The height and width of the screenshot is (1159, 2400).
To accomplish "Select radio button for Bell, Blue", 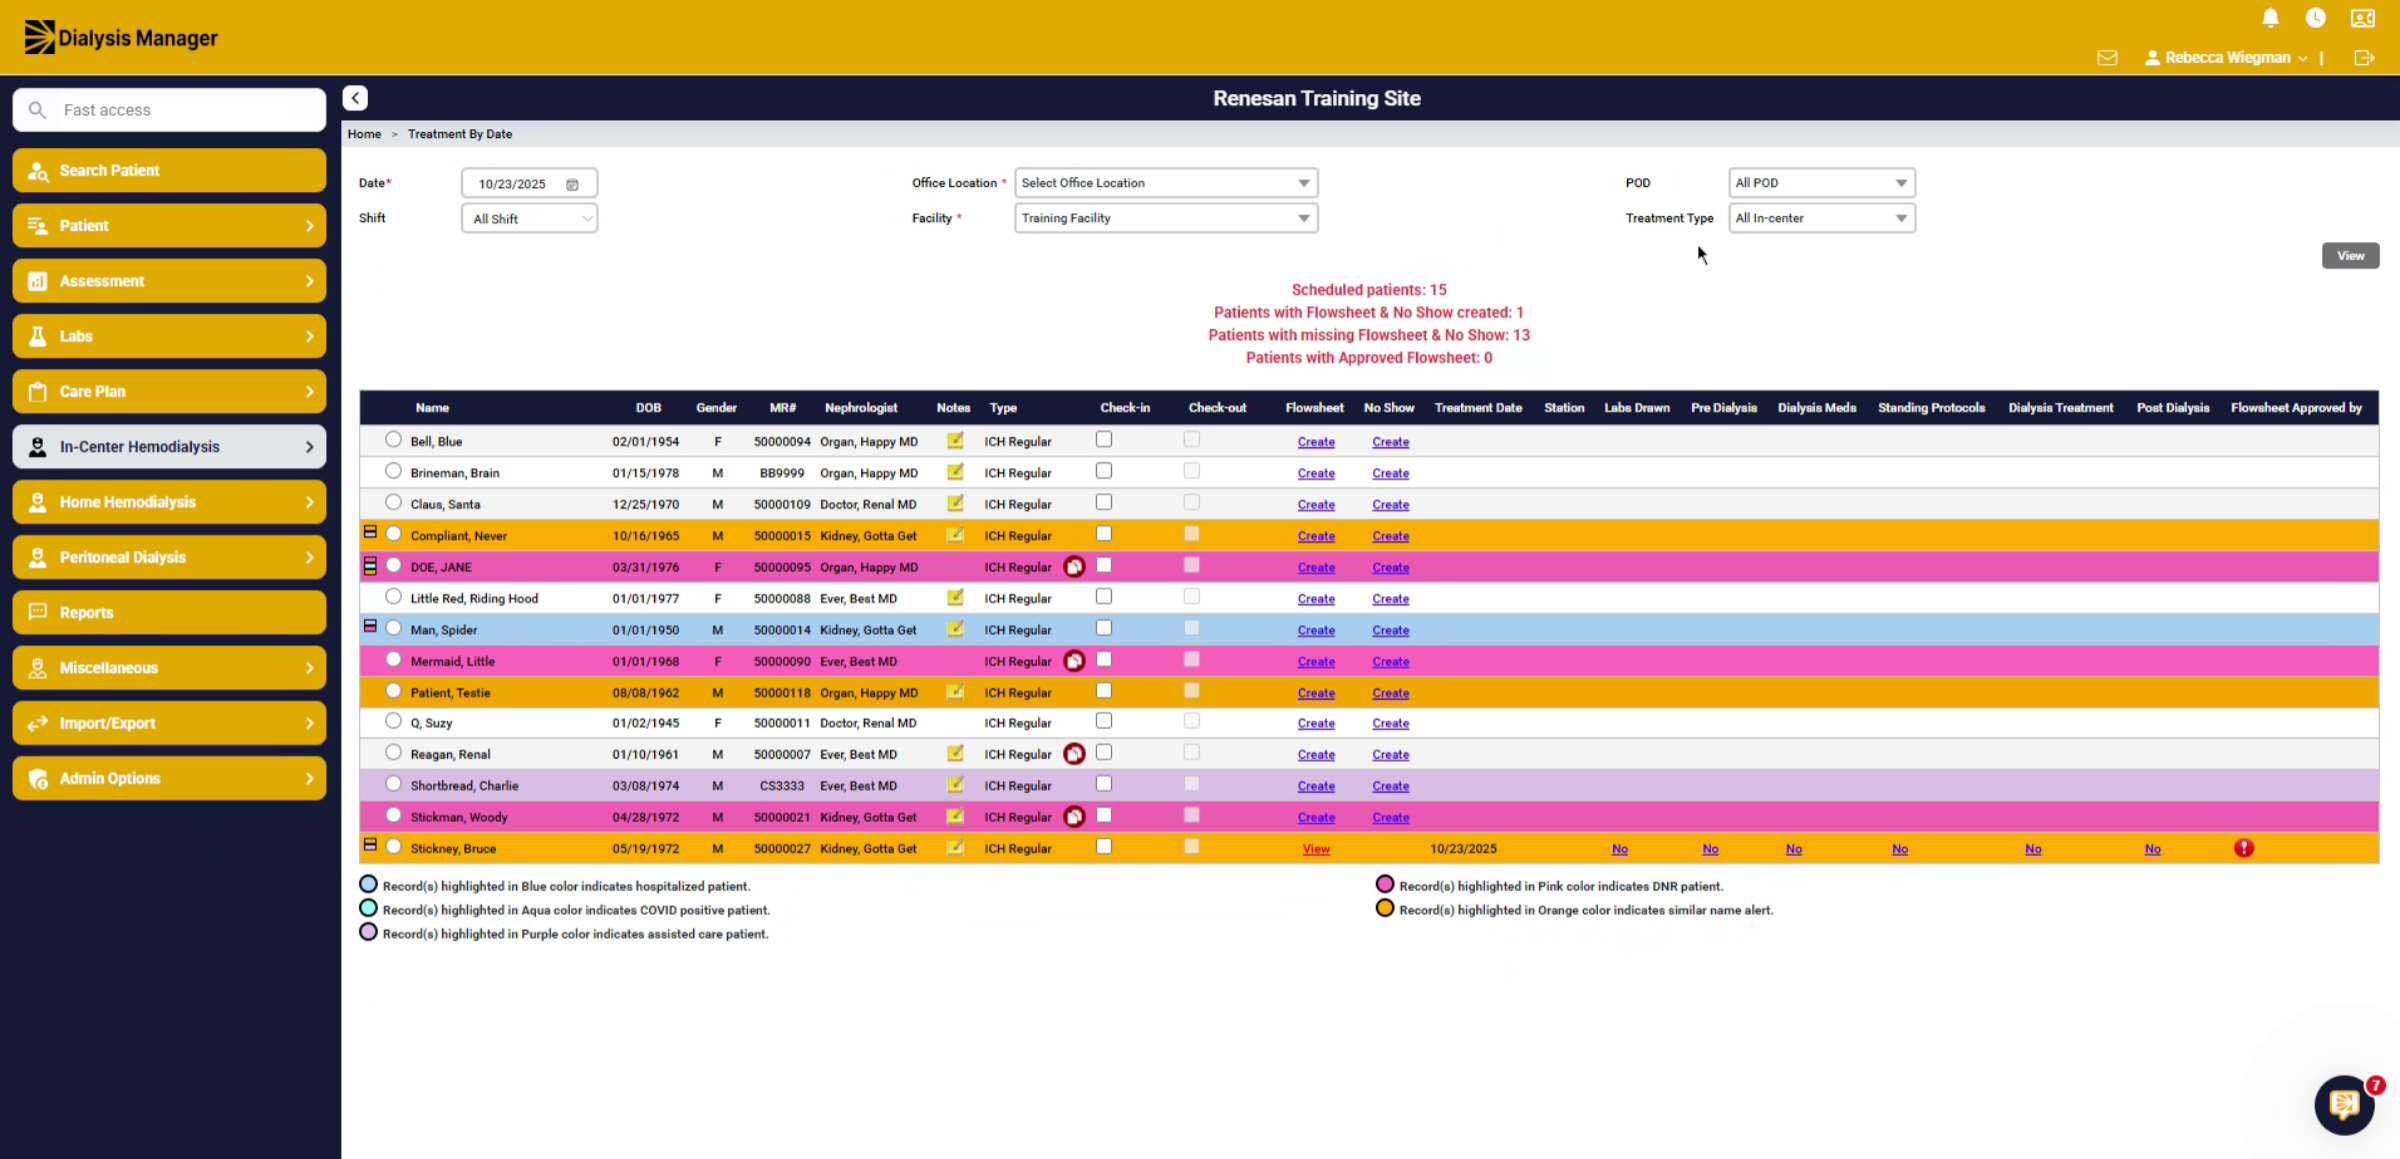I will (x=393, y=439).
